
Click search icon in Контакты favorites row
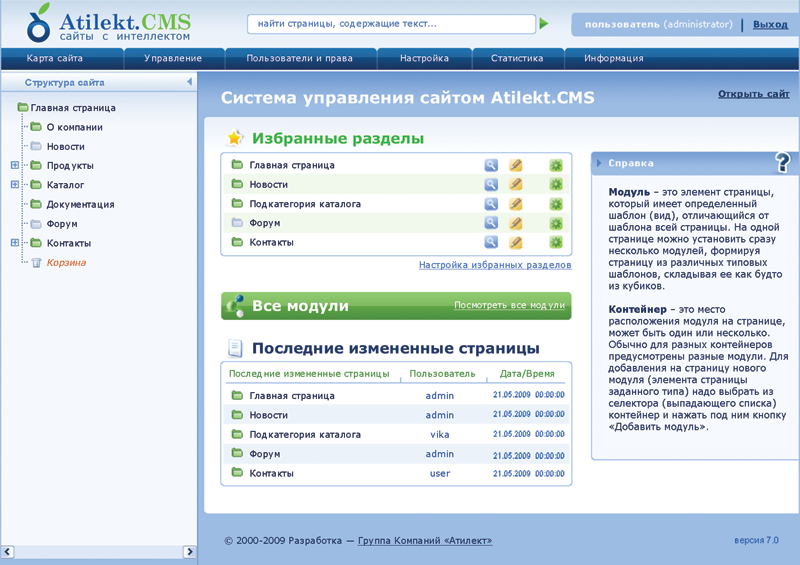[491, 242]
